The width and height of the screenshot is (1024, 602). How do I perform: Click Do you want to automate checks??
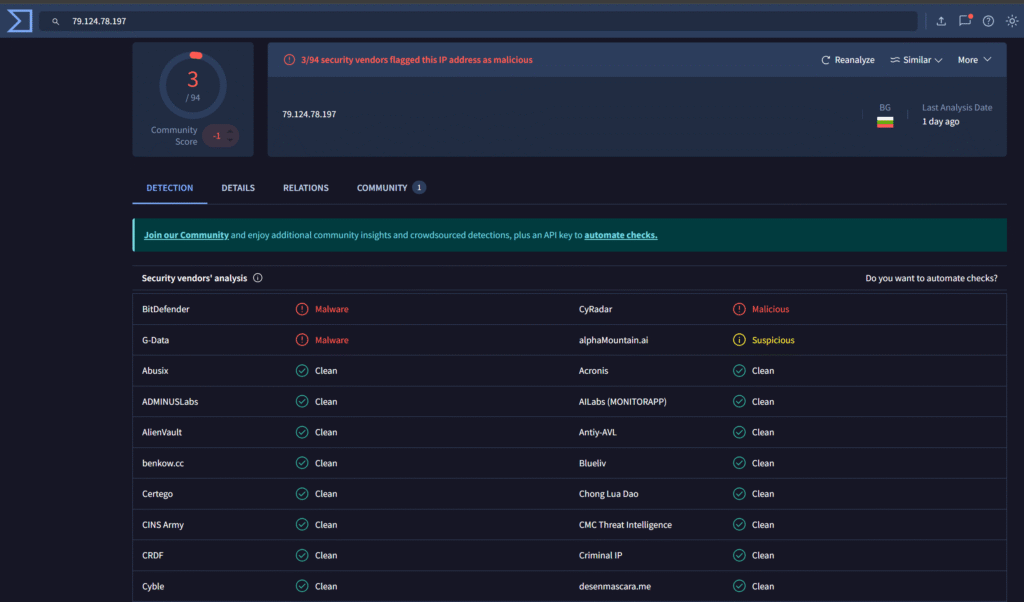click(931, 278)
